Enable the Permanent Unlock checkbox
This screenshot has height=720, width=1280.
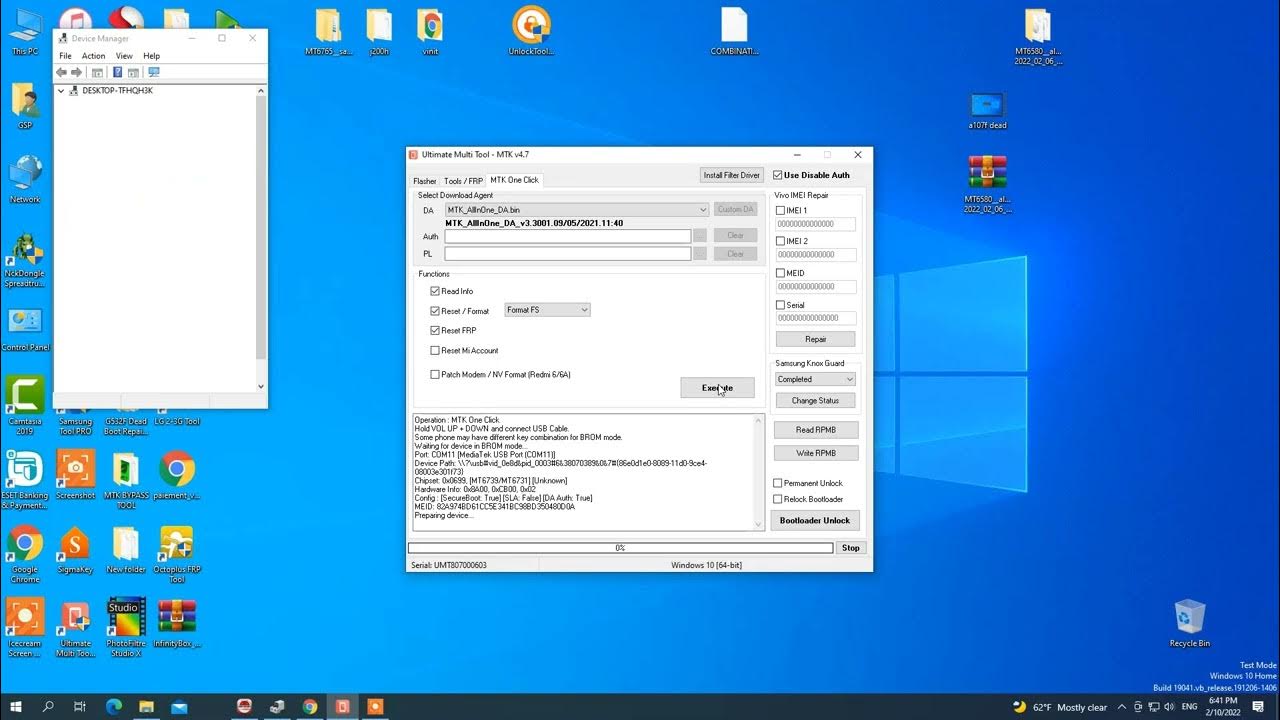point(778,483)
